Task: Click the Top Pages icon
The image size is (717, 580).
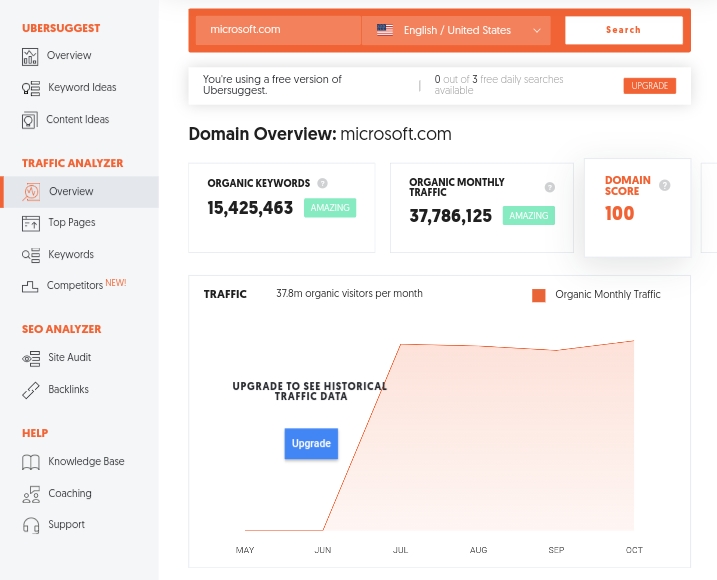Action: (x=31, y=224)
